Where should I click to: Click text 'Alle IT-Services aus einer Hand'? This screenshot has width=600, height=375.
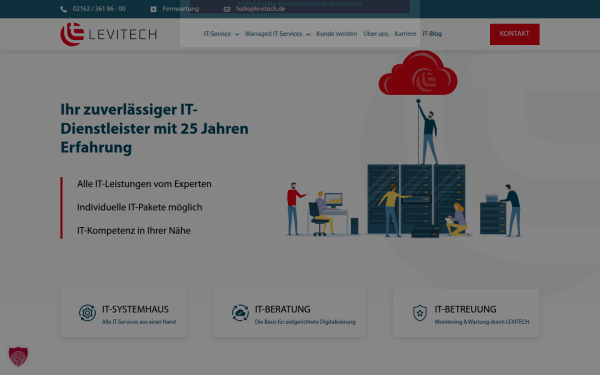[139, 322]
